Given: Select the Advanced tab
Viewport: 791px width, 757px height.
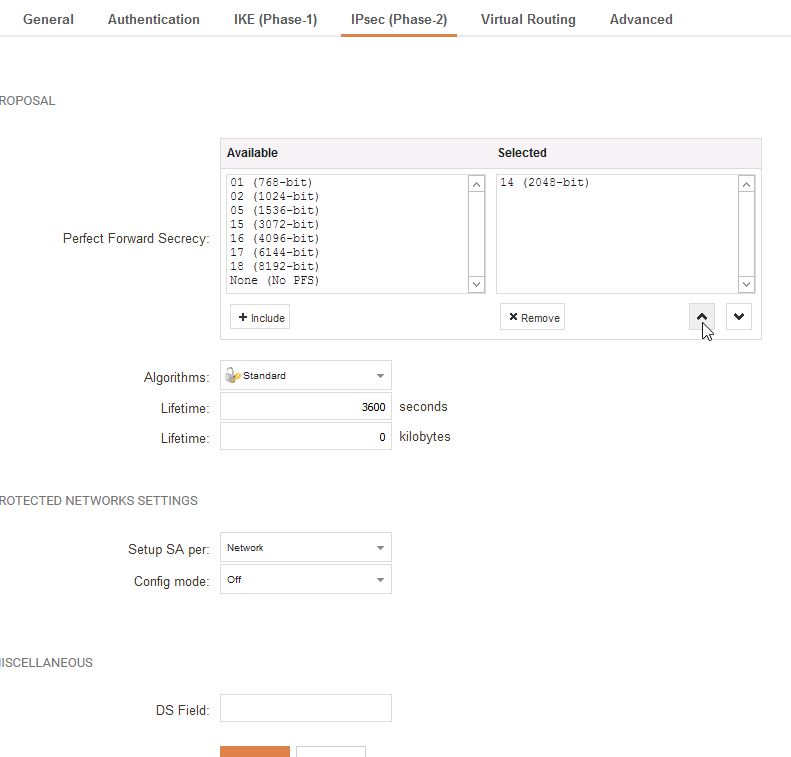Looking at the screenshot, I should [x=641, y=19].
